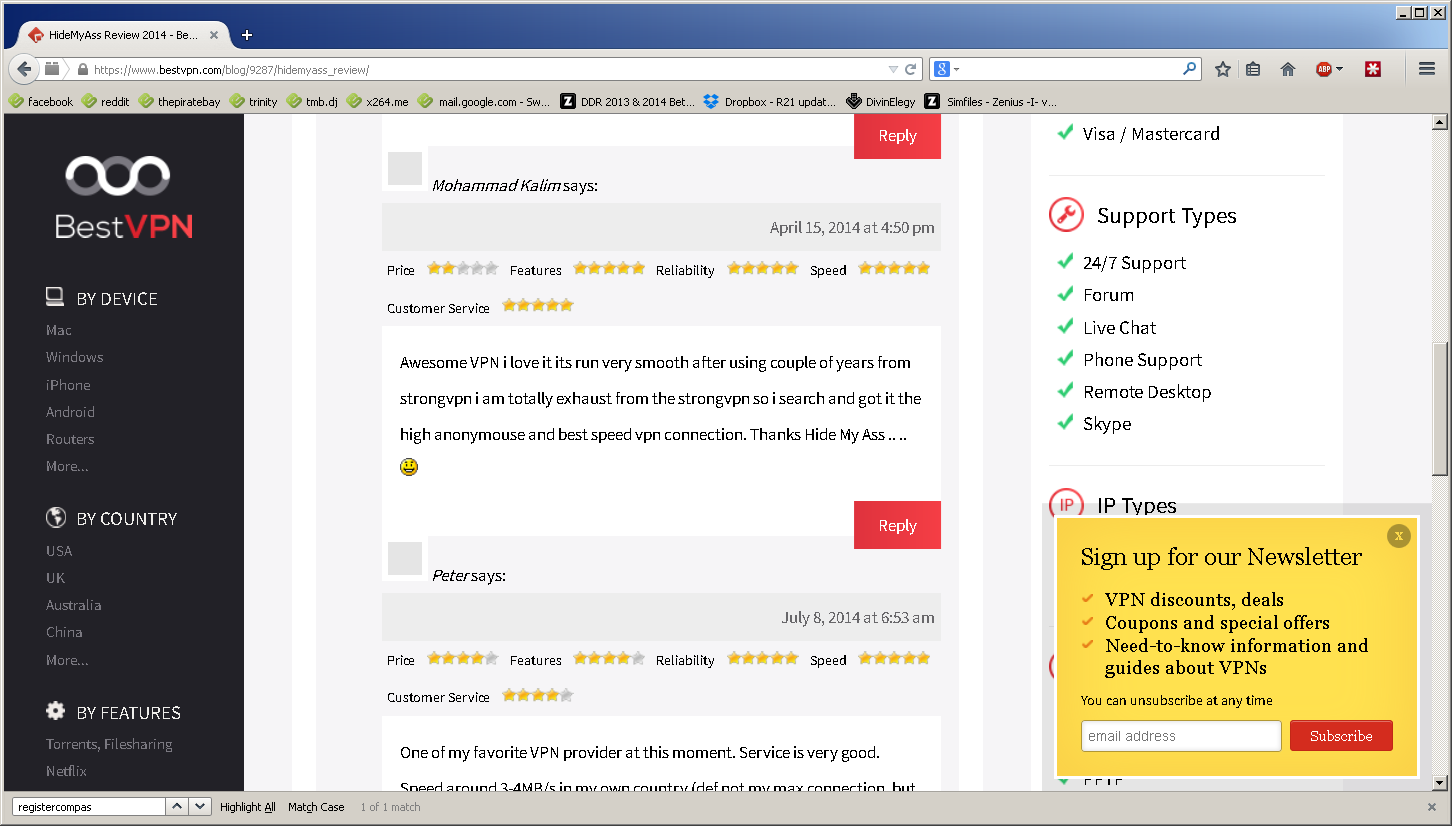Find next match with down arrow
The image size is (1452, 829).
click(x=200, y=807)
